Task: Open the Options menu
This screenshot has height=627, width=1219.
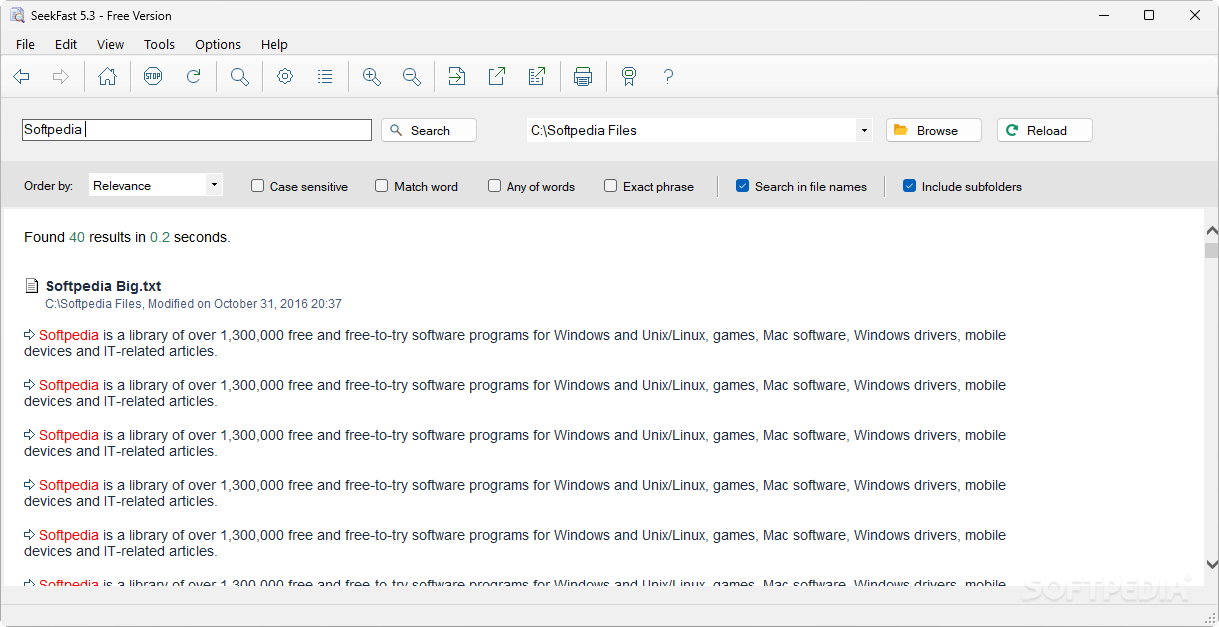Action: tap(218, 44)
